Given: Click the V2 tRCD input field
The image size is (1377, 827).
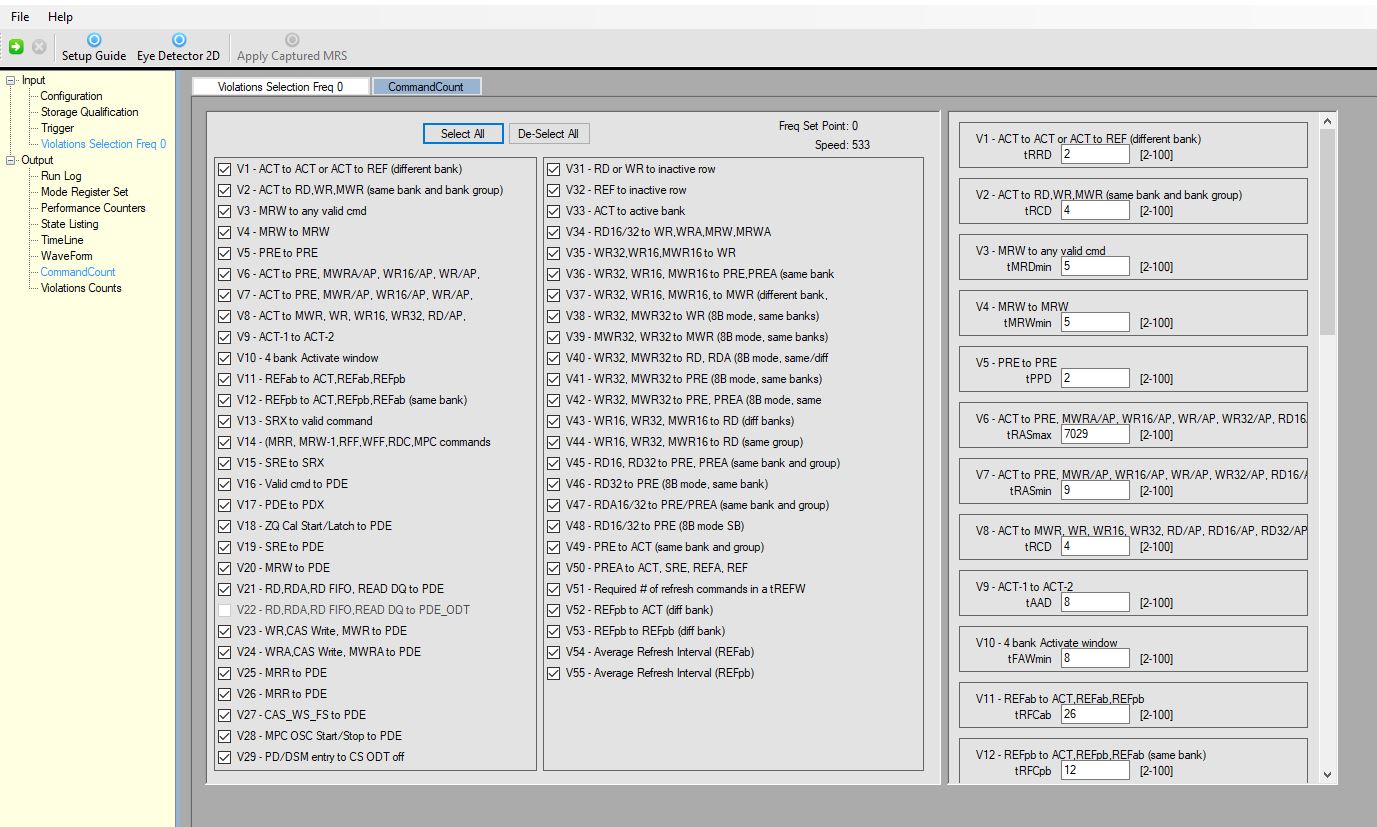Looking at the screenshot, I should tap(1095, 211).
